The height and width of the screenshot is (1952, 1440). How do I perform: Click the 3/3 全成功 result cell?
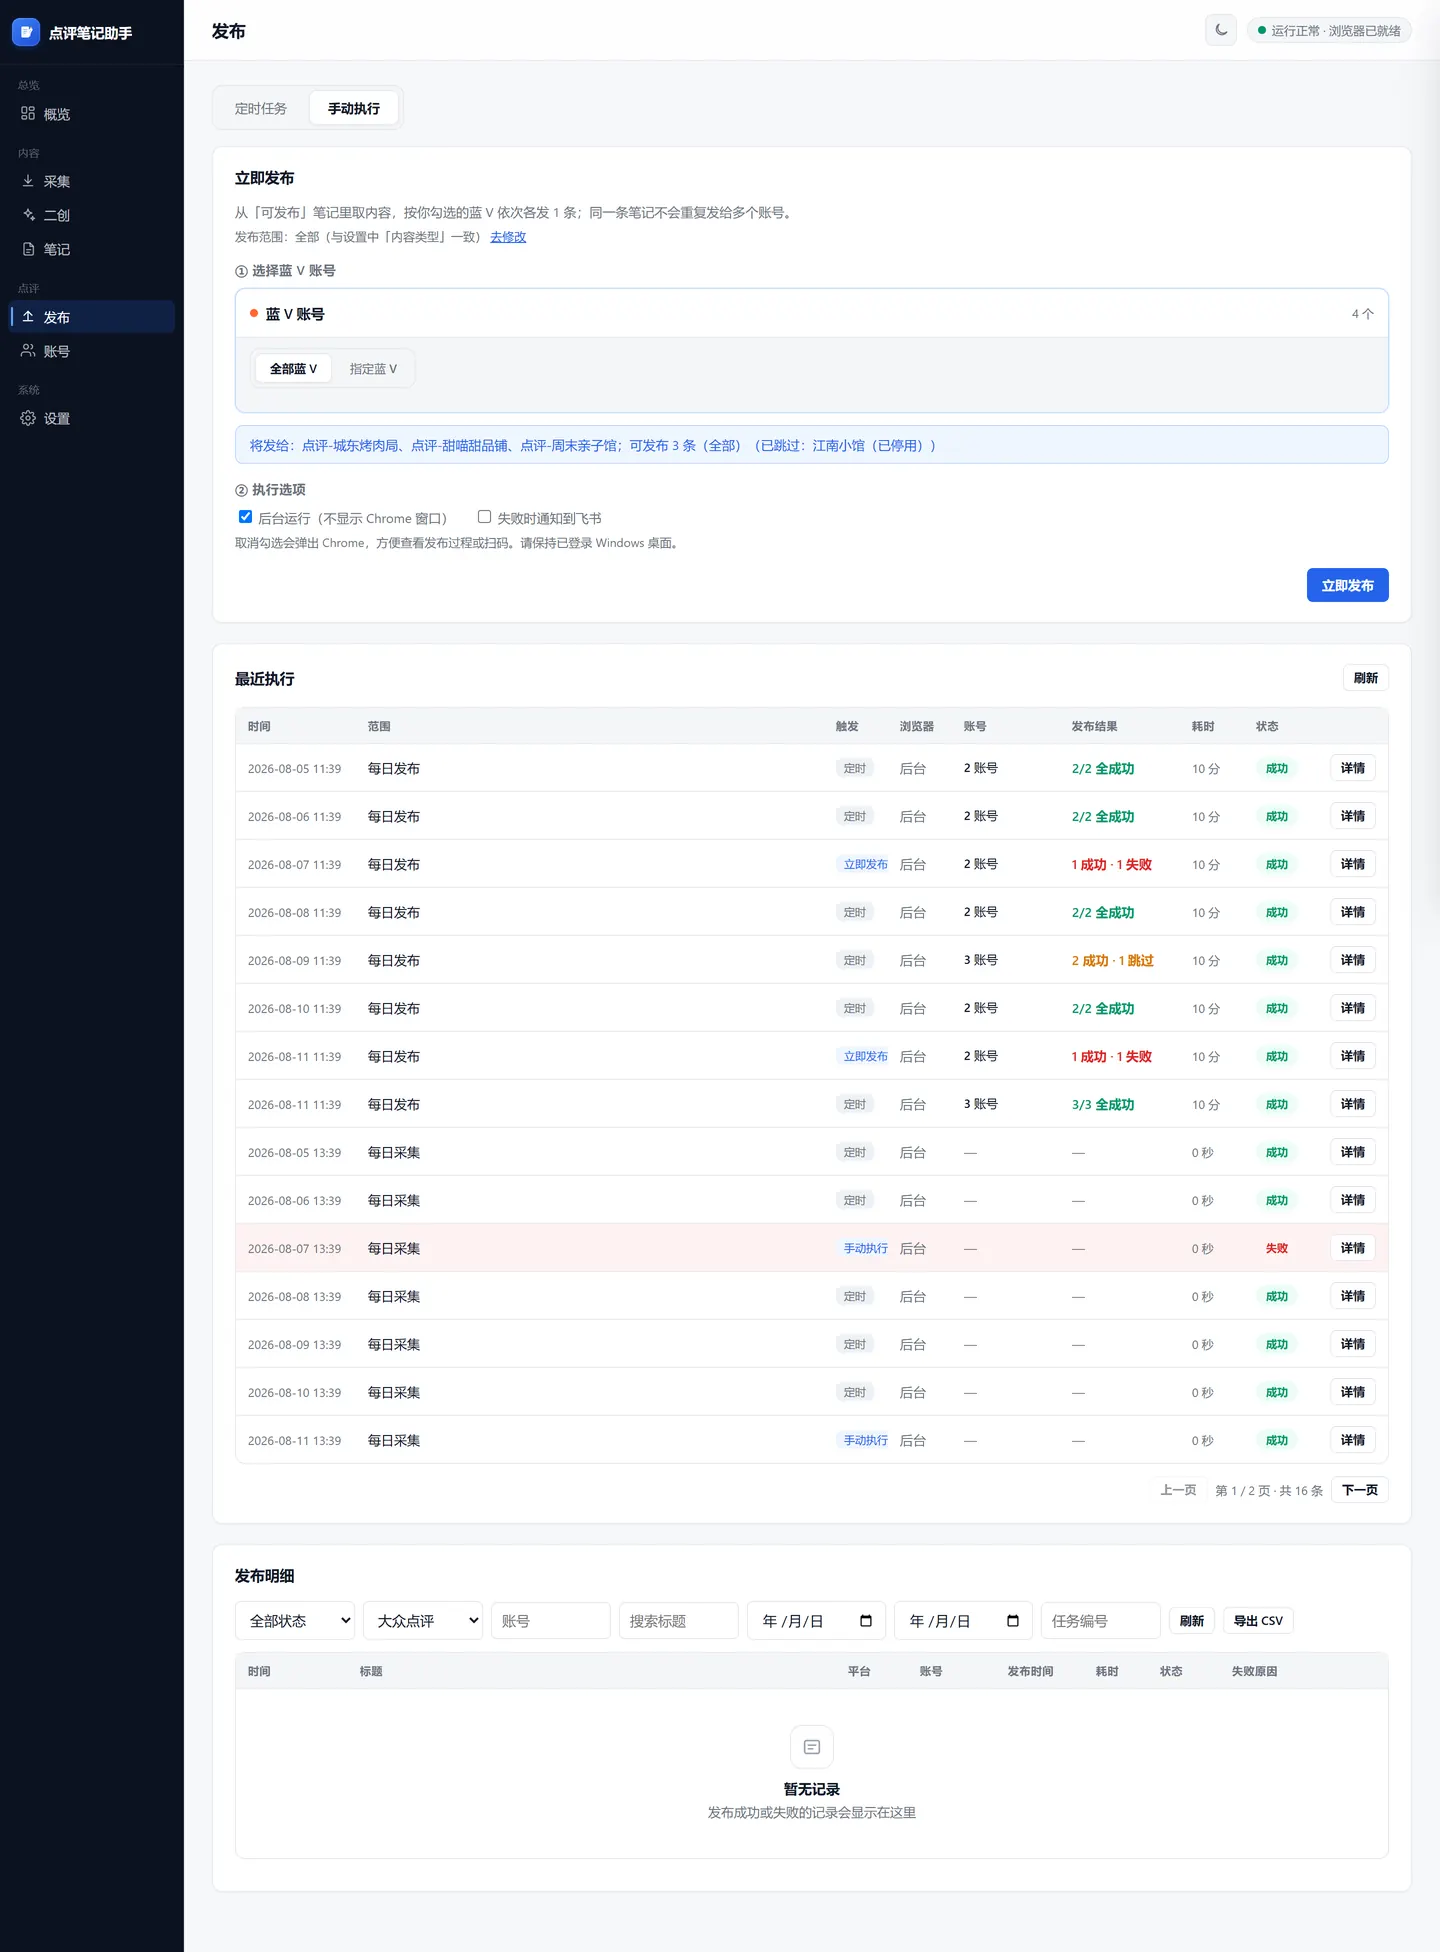click(1103, 1105)
